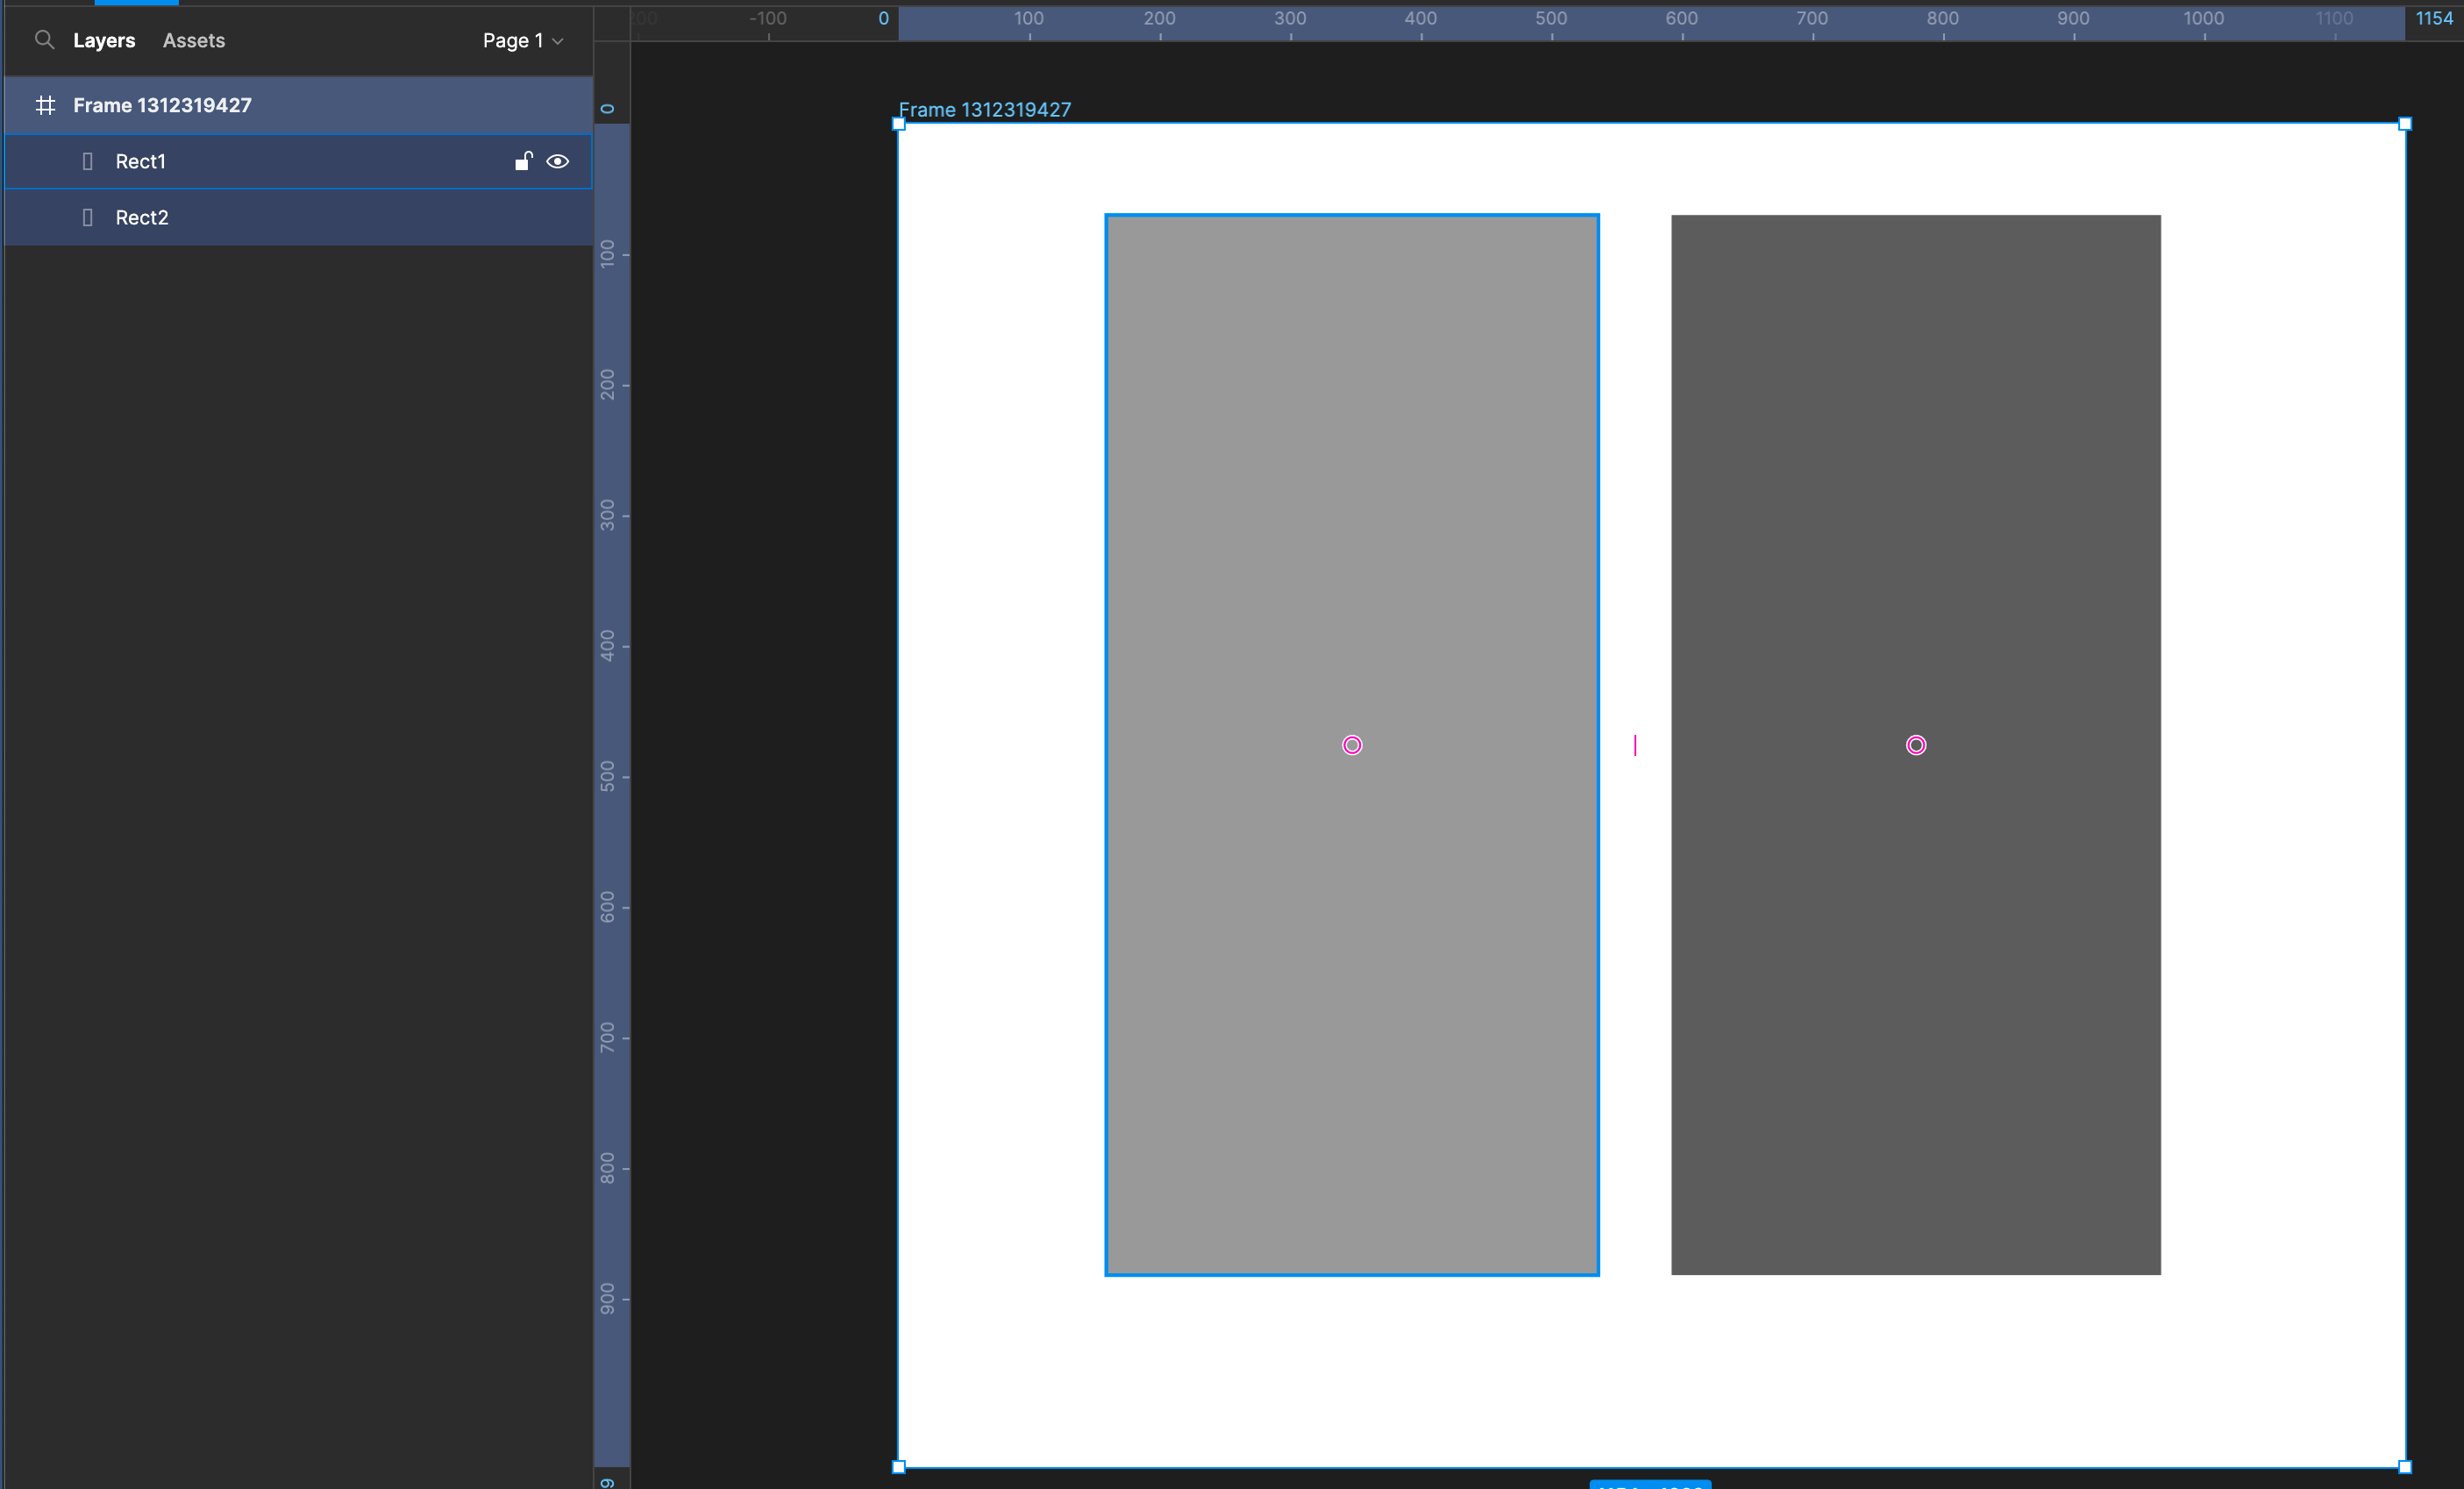This screenshot has height=1489, width=2464.
Task: Open the layers search icon
Action: (44, 40)
